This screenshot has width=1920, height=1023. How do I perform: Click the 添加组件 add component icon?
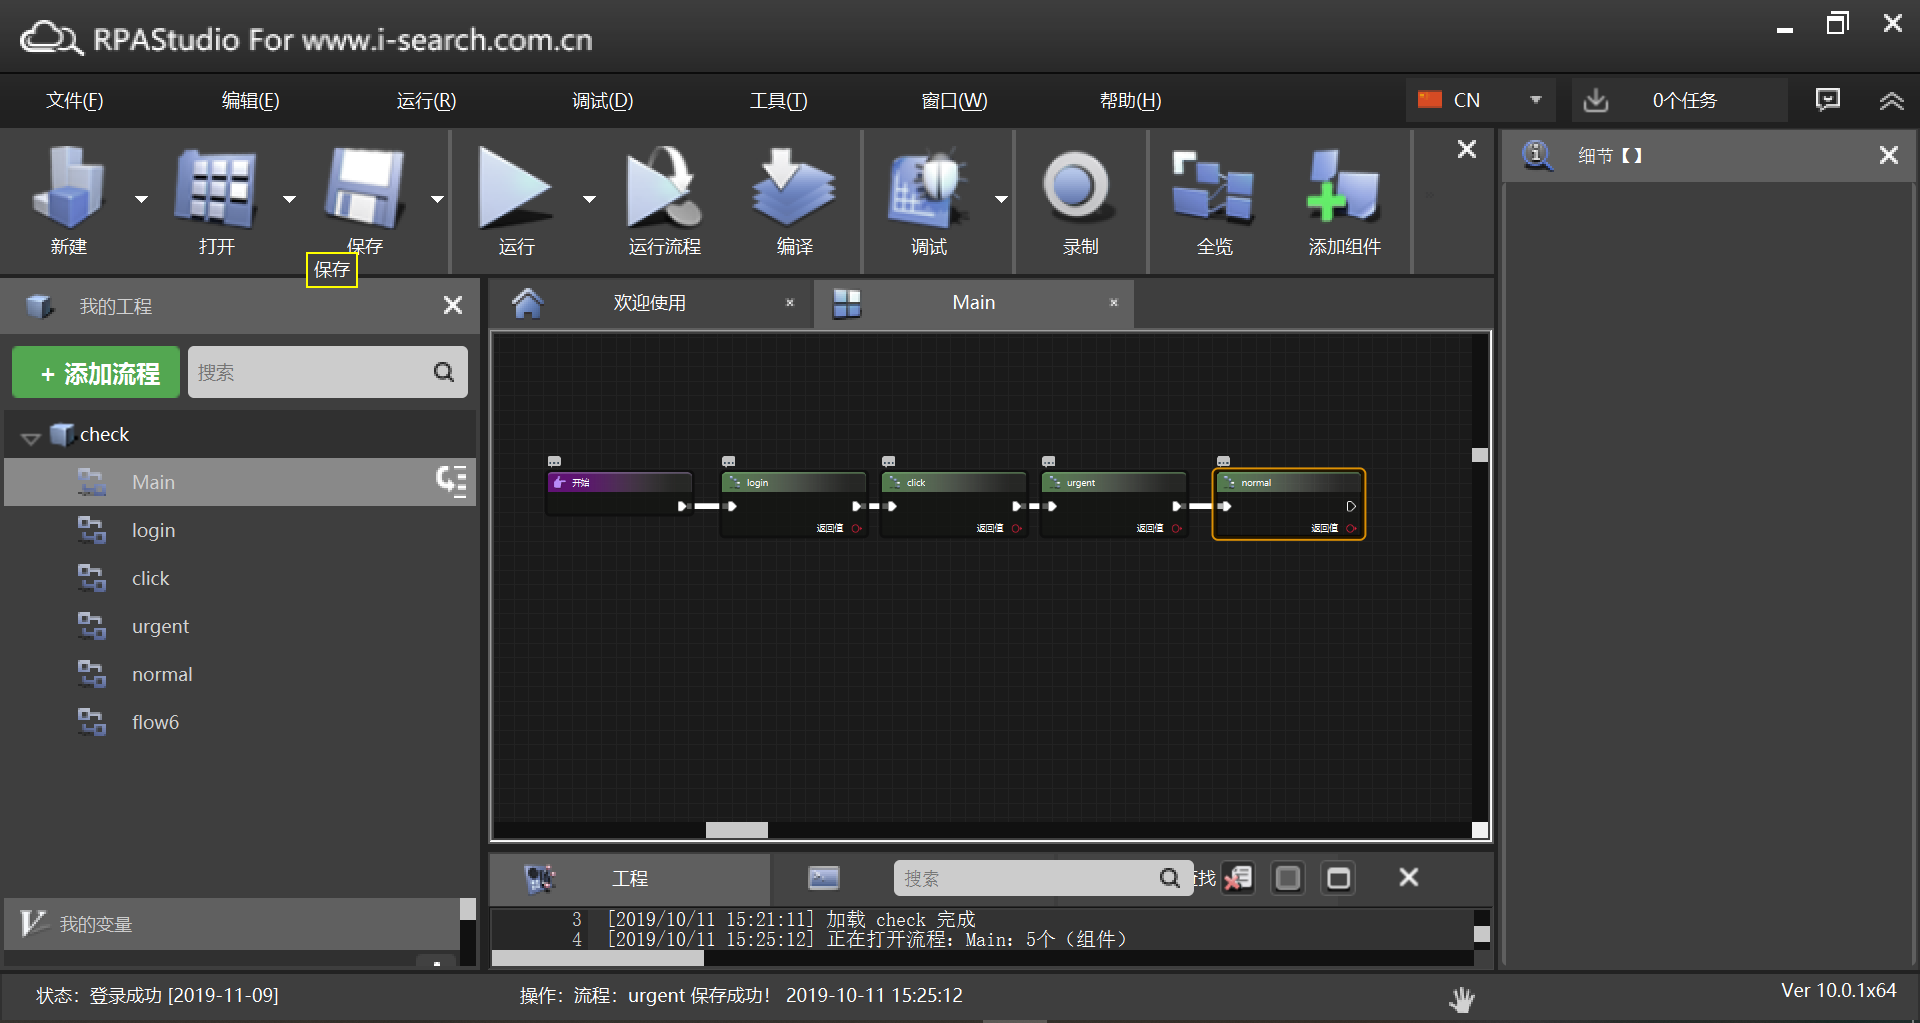(x=1343, y=186)
